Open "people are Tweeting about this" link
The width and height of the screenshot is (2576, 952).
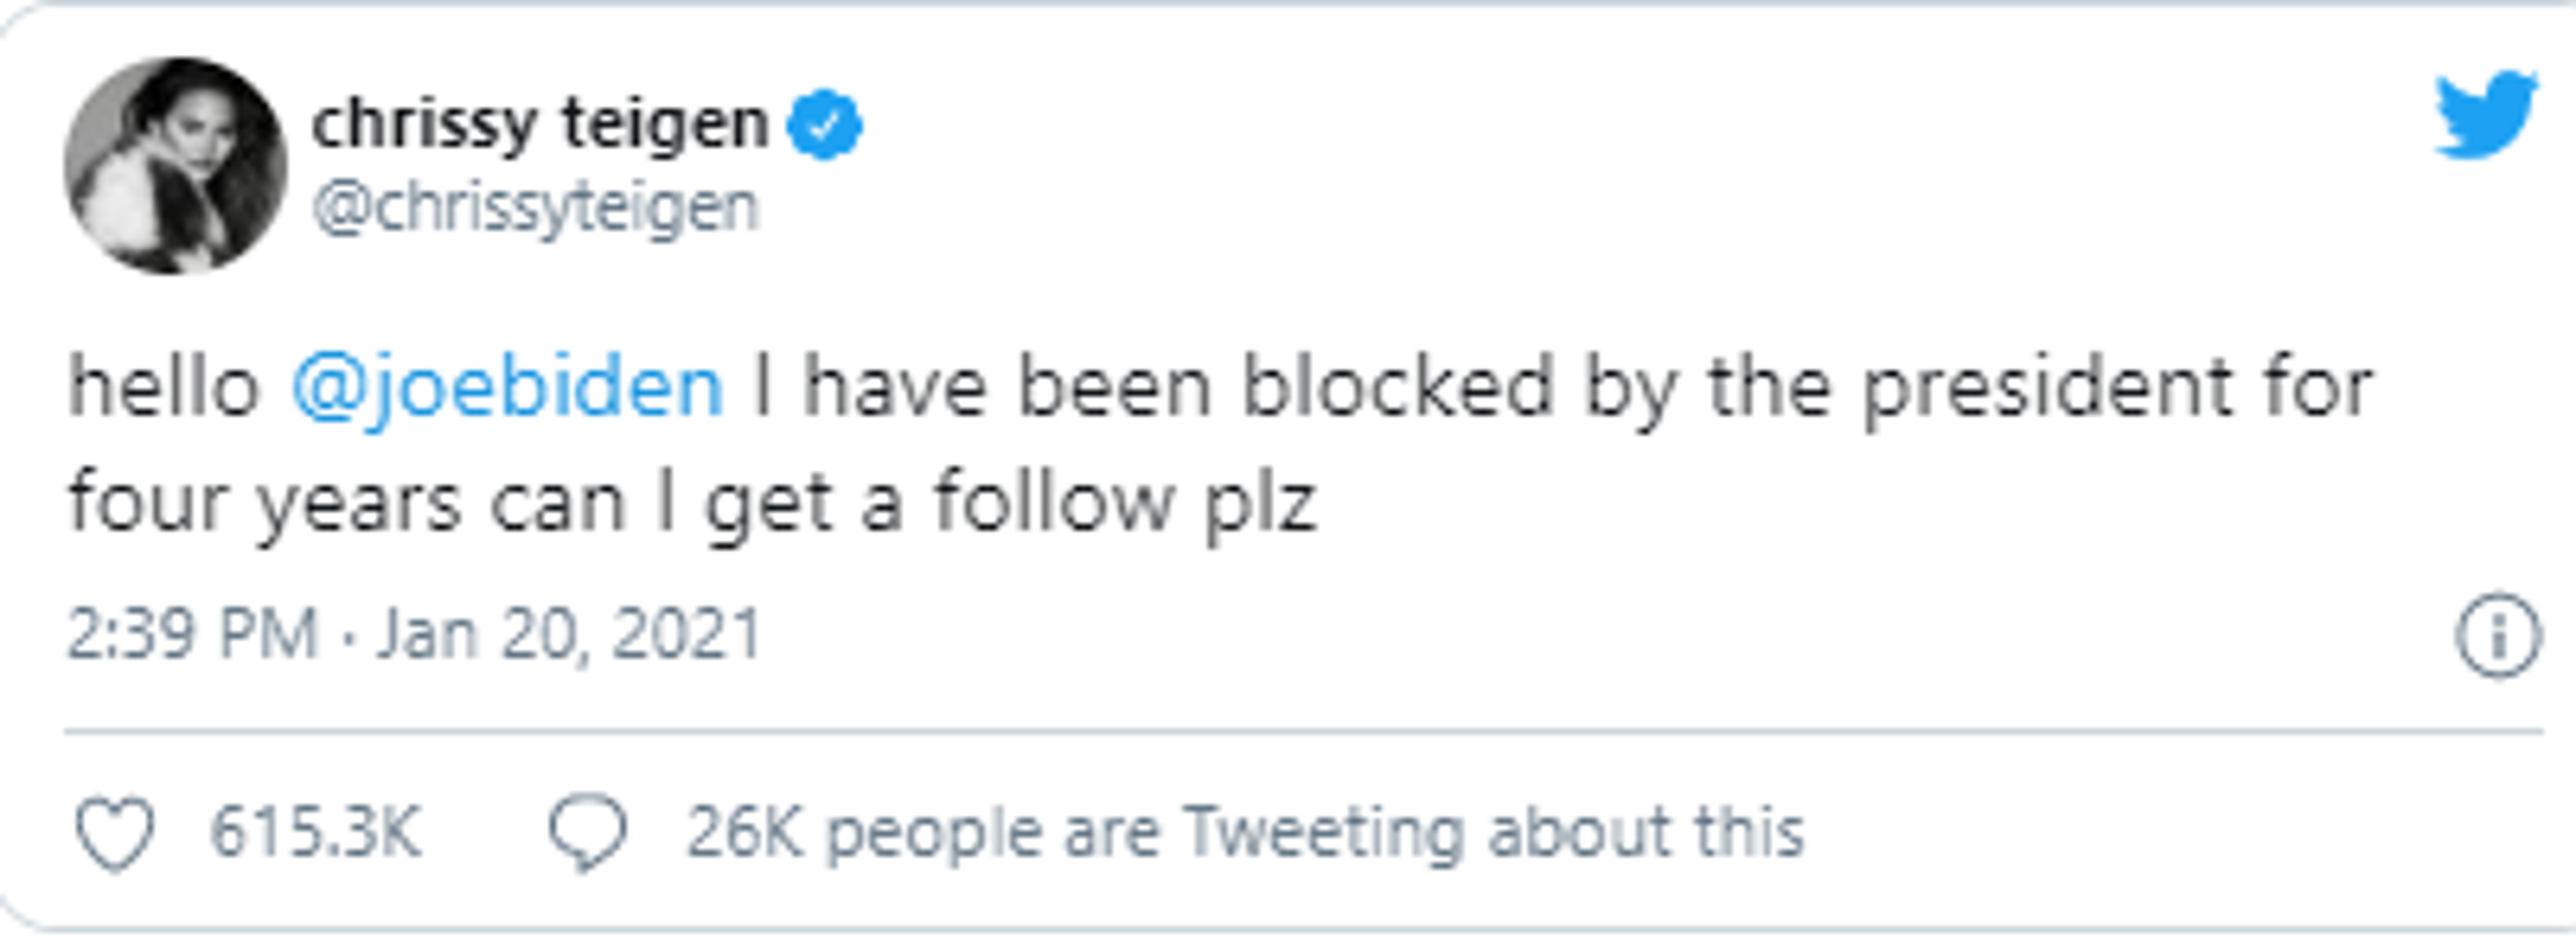(1314, 832)
